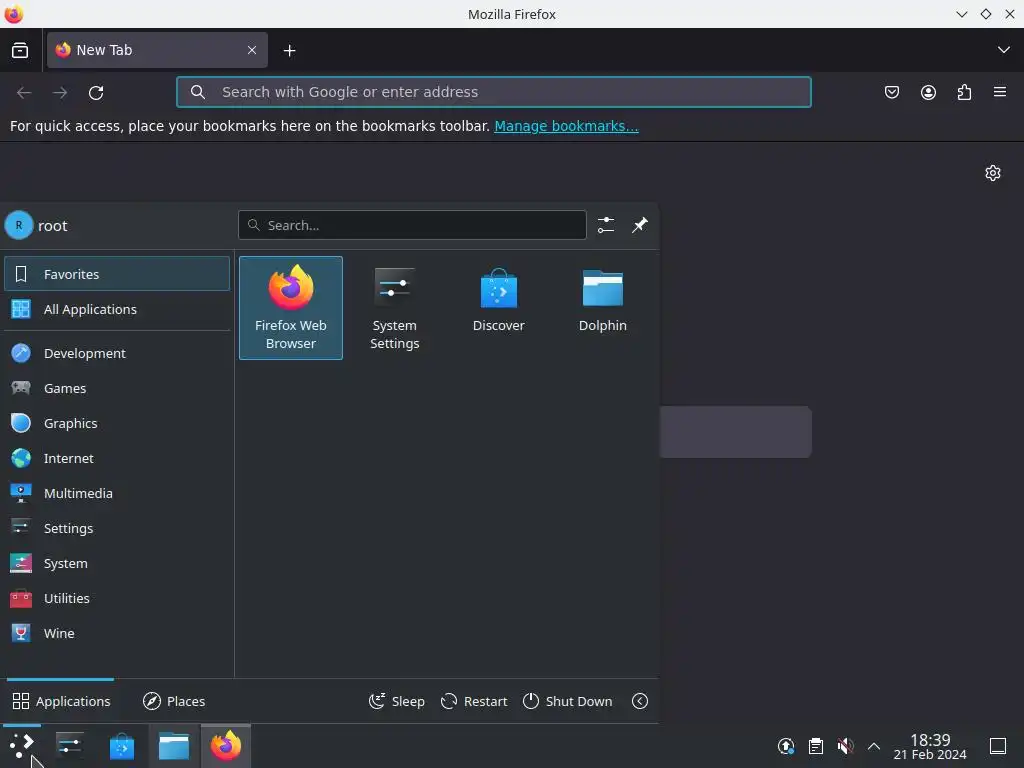Image resolution: width=1024 pixels, height=768 pixels.
Task: Open the Wine category
Action: click(x=117, y=633)
